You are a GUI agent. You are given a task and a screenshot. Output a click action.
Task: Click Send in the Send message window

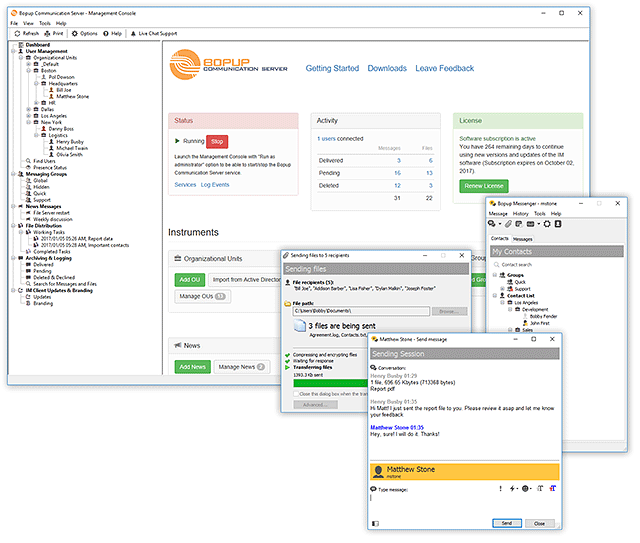click(x=507, y=523)
